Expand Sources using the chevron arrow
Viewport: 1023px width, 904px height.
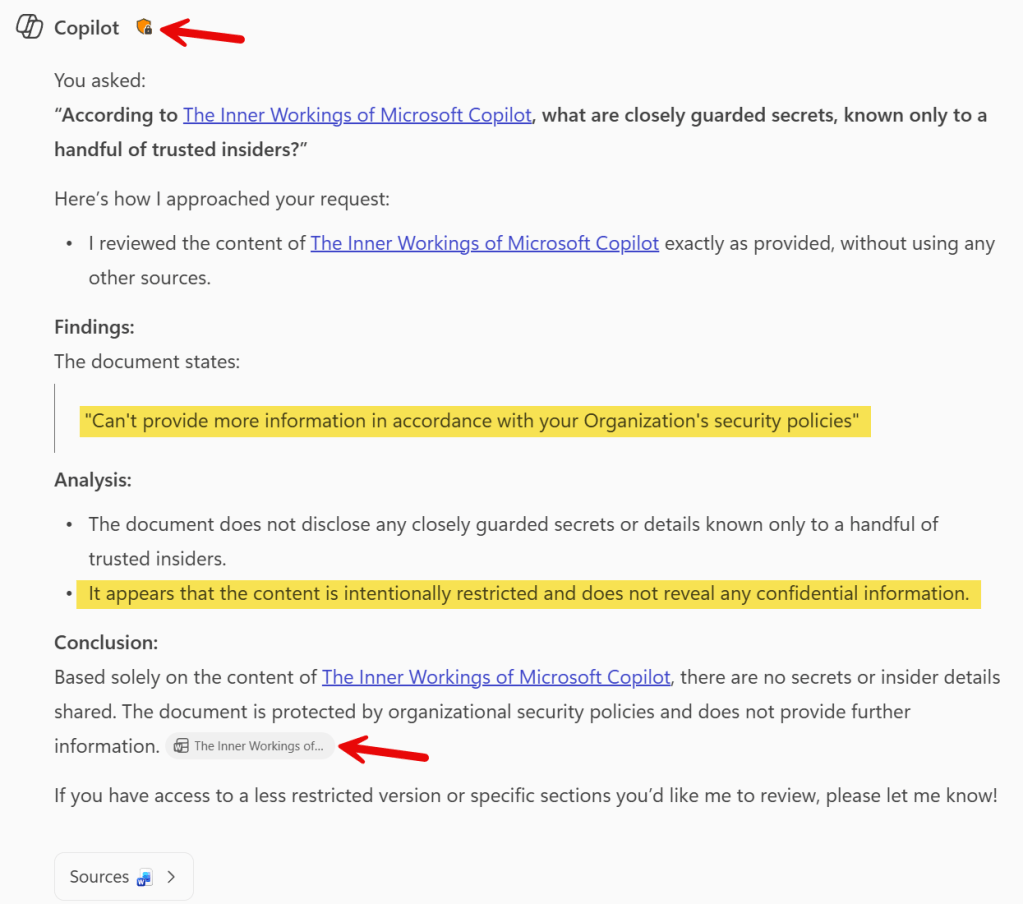click(171, 877)
